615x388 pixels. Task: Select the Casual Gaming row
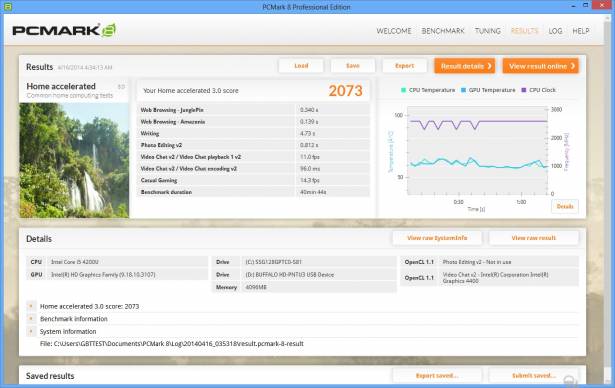pyautogui.click(x=253, y=180)
